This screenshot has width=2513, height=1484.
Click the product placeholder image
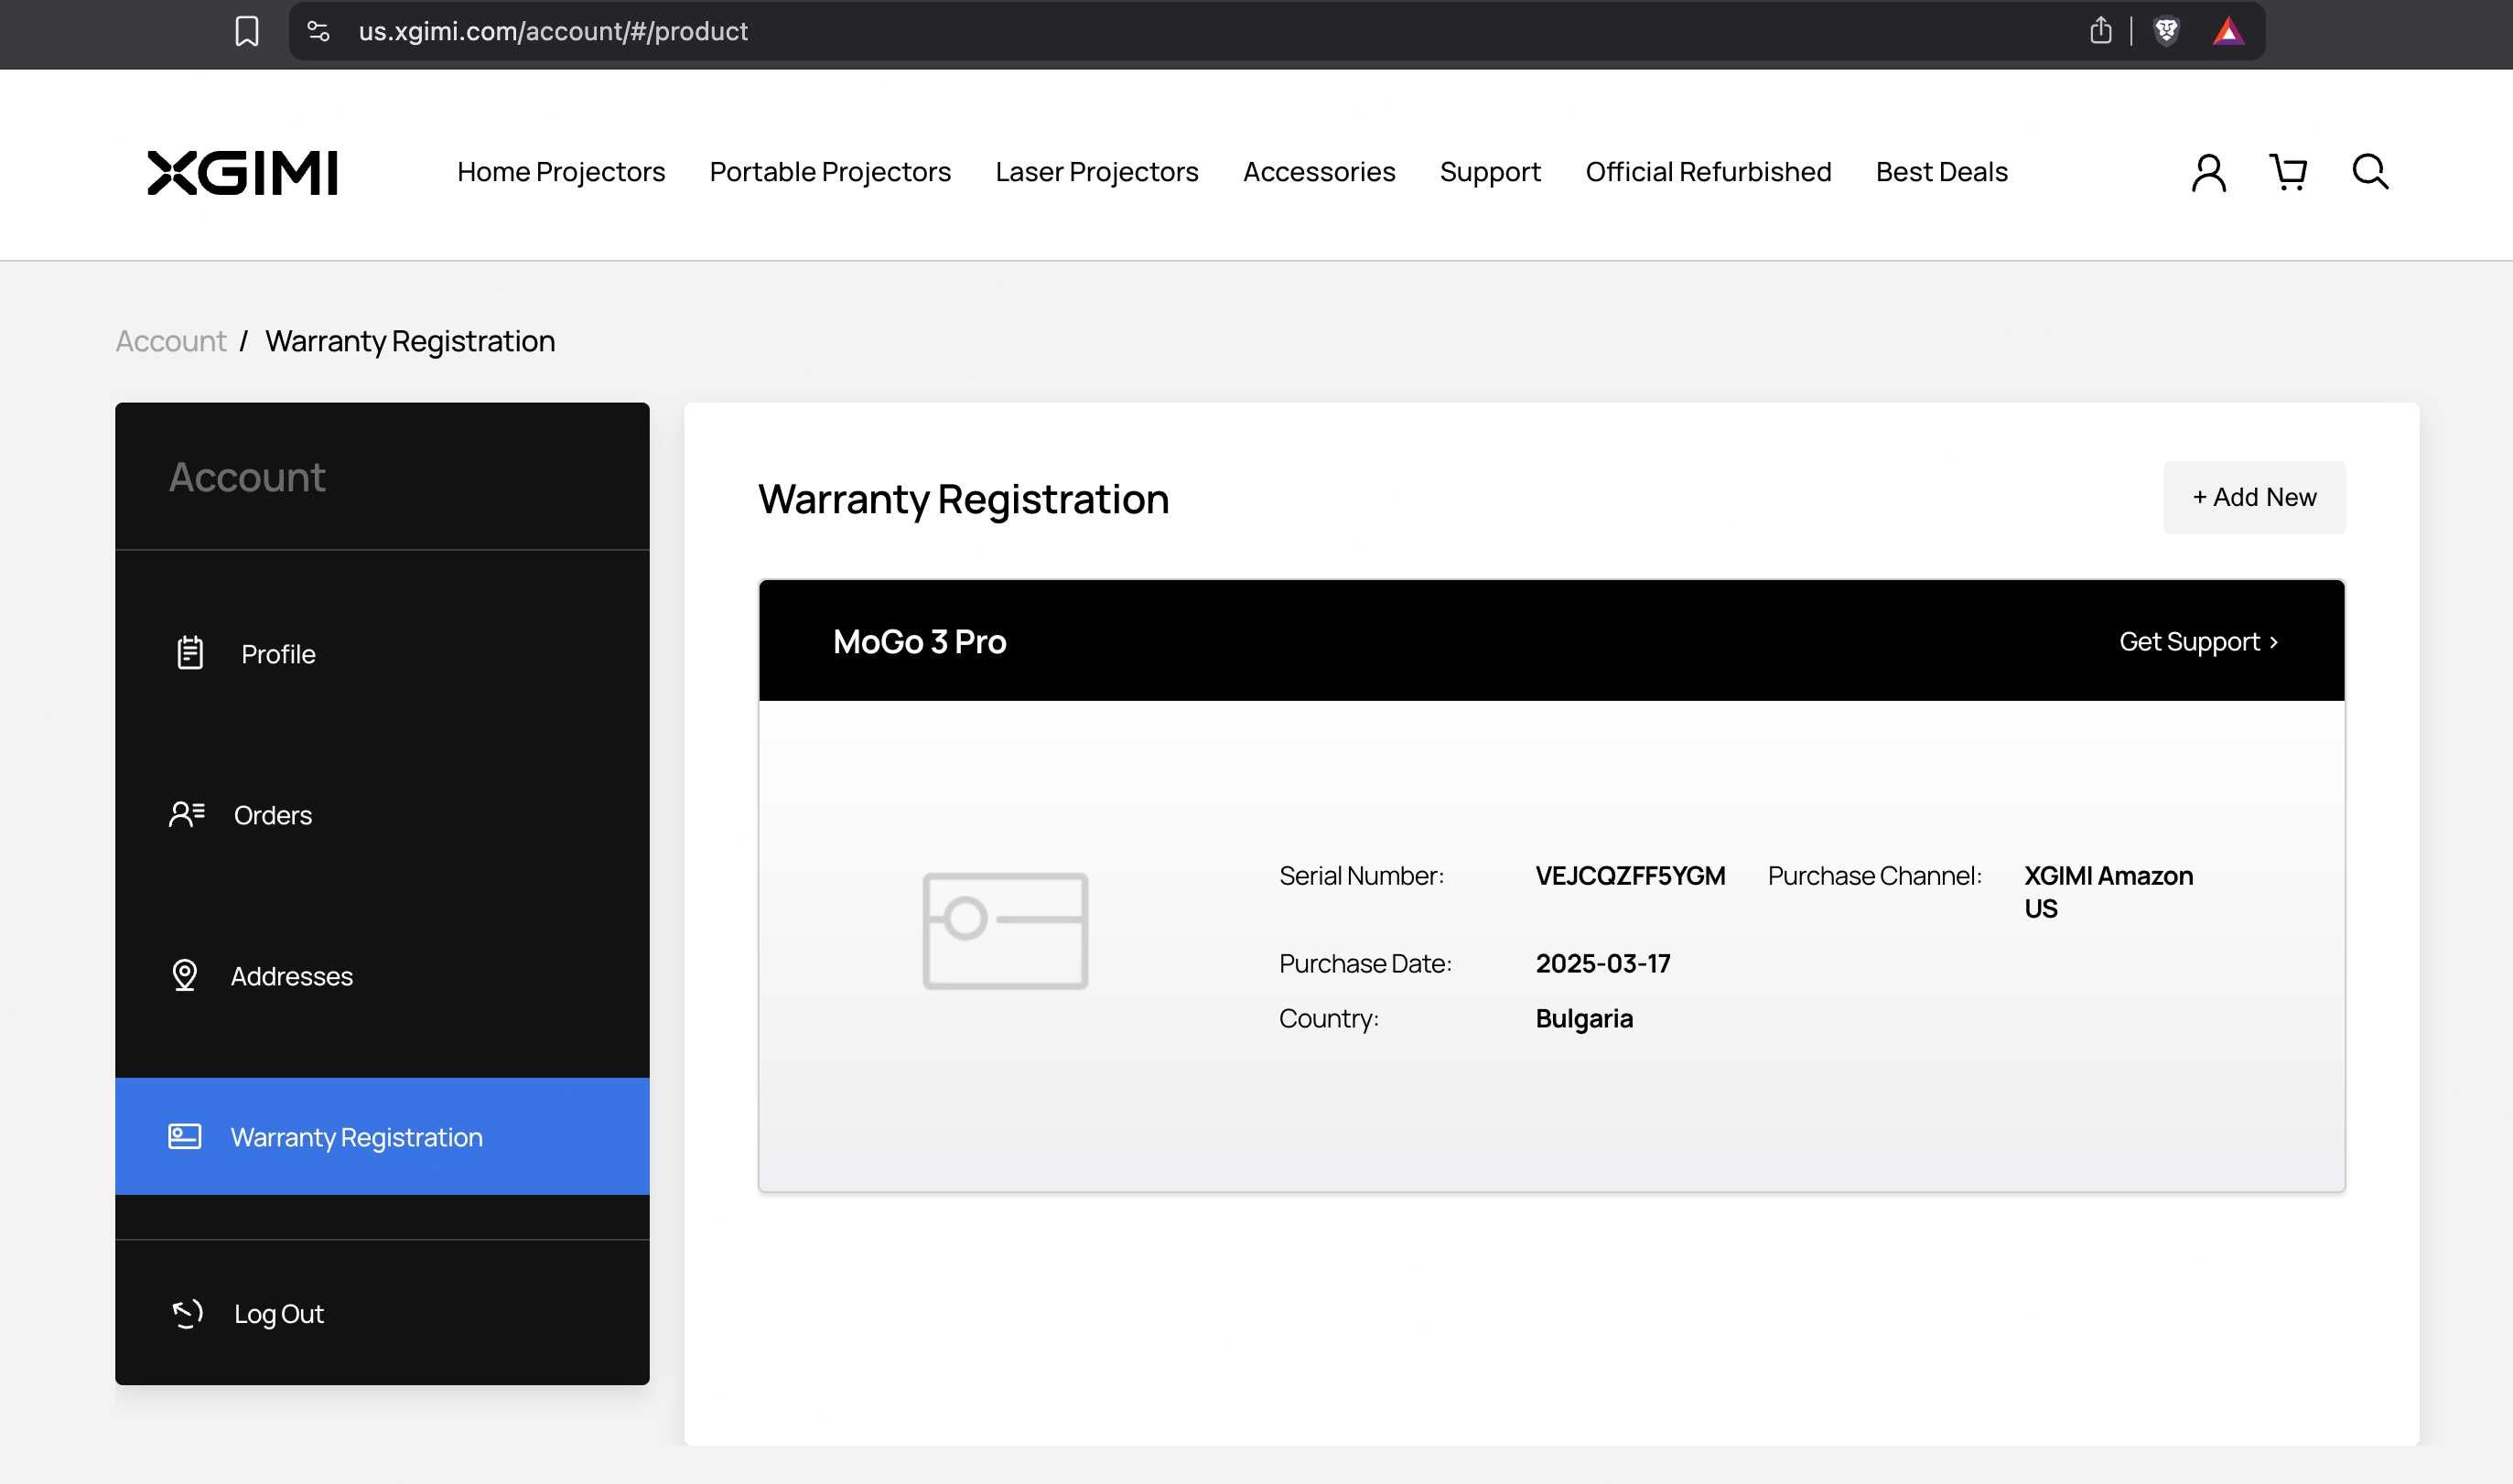coord(1005,931)
